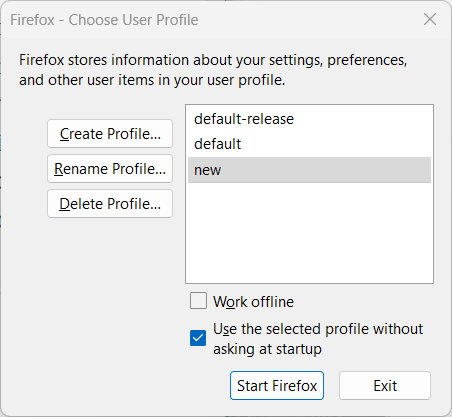Open the Create Profile wizard
Image resolution: width=452 pixels, height=417 pixels.
(110, 134)
